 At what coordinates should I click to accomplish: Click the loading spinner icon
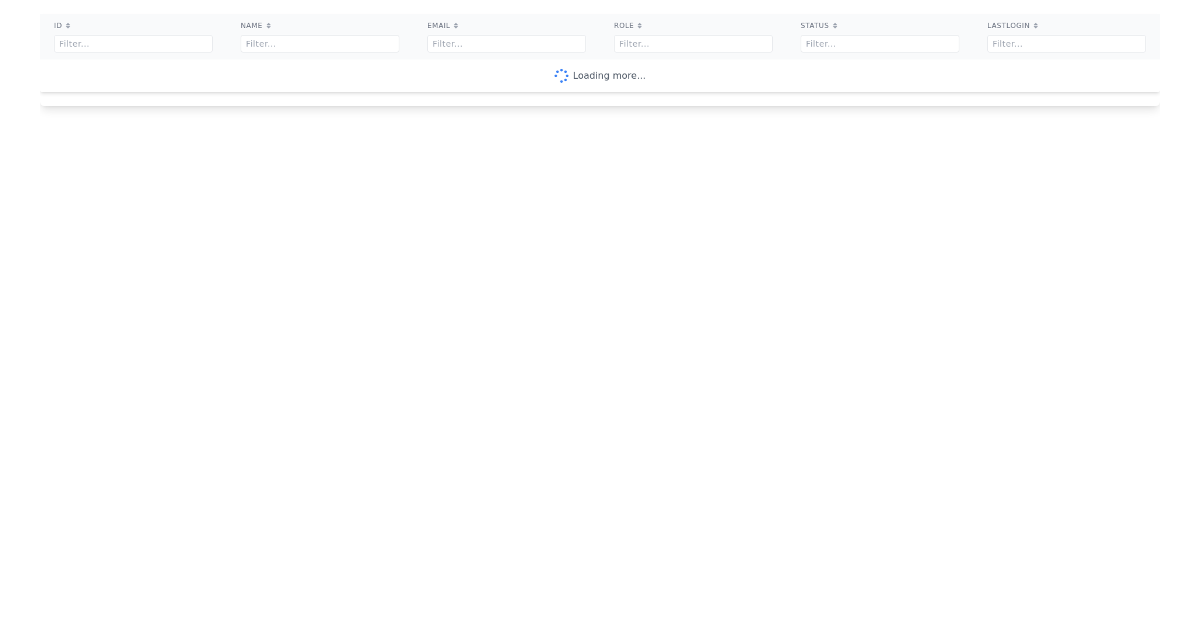pos(562,75)
